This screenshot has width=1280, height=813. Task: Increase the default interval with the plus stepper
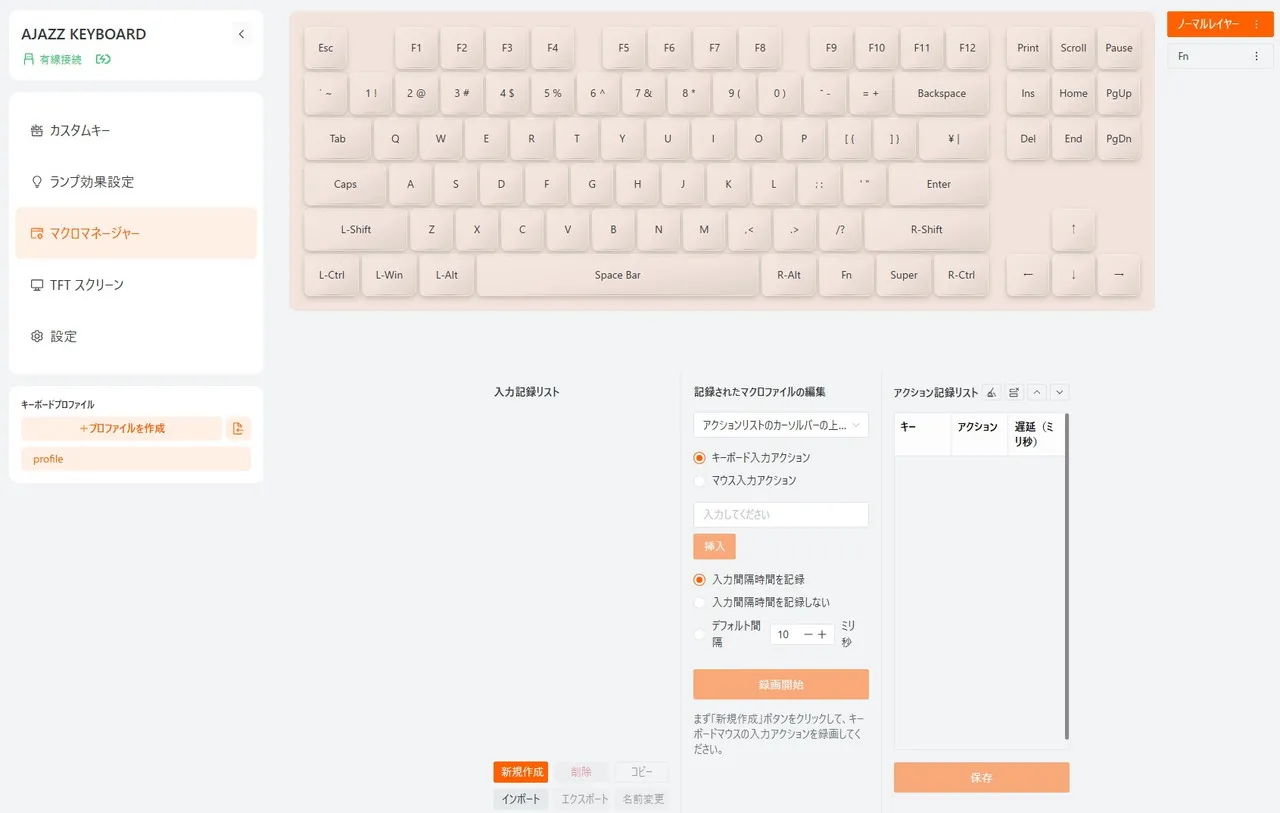coord(822,634)
